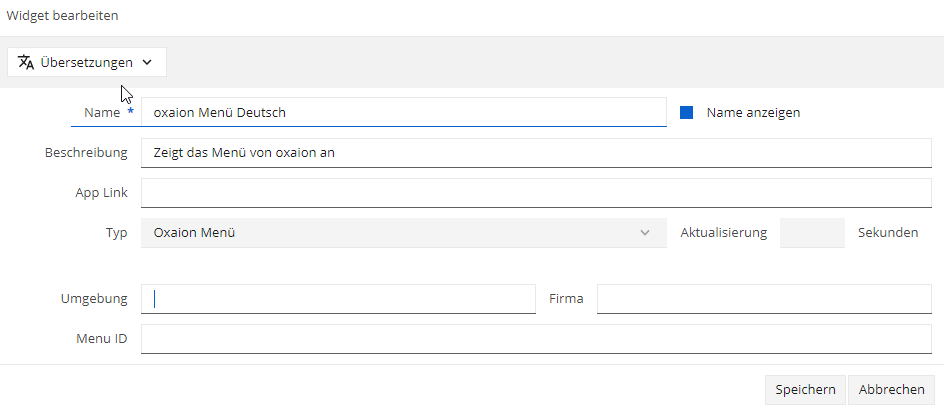The width and height of the screenshot is (944, 411).
Task: Edit the Beschreibung text field
Action: coord(536,153)
